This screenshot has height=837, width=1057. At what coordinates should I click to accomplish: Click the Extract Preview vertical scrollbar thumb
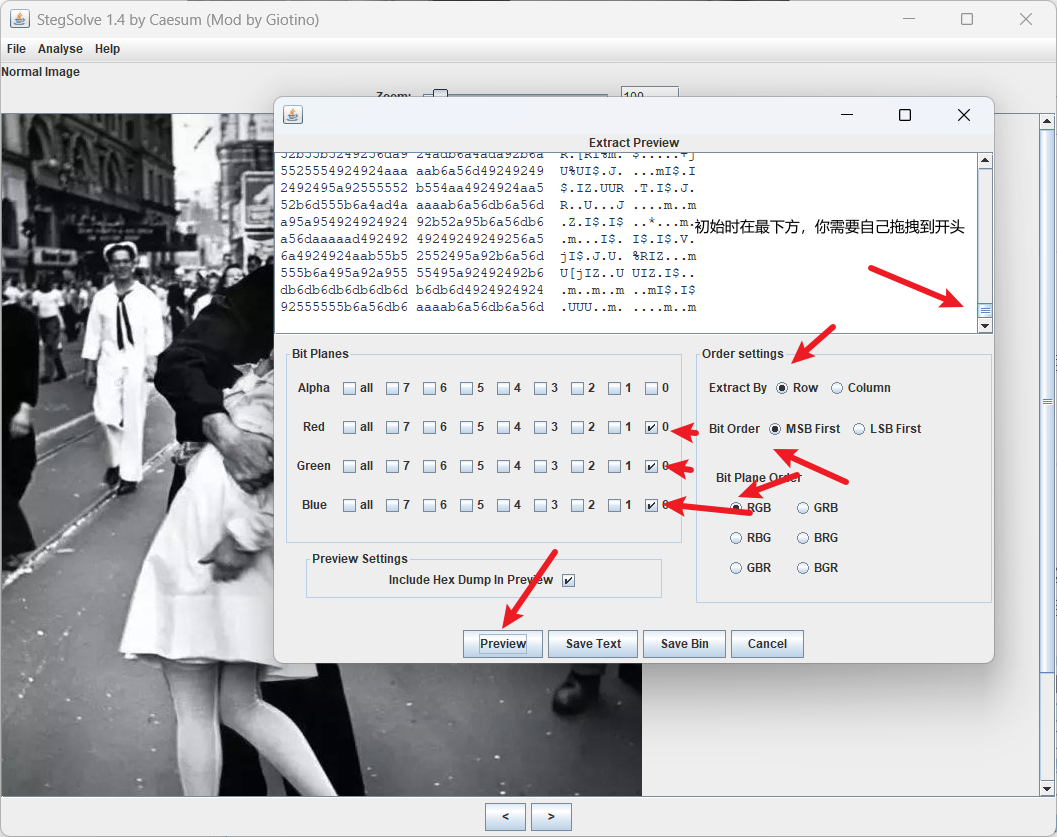(985, 311)
